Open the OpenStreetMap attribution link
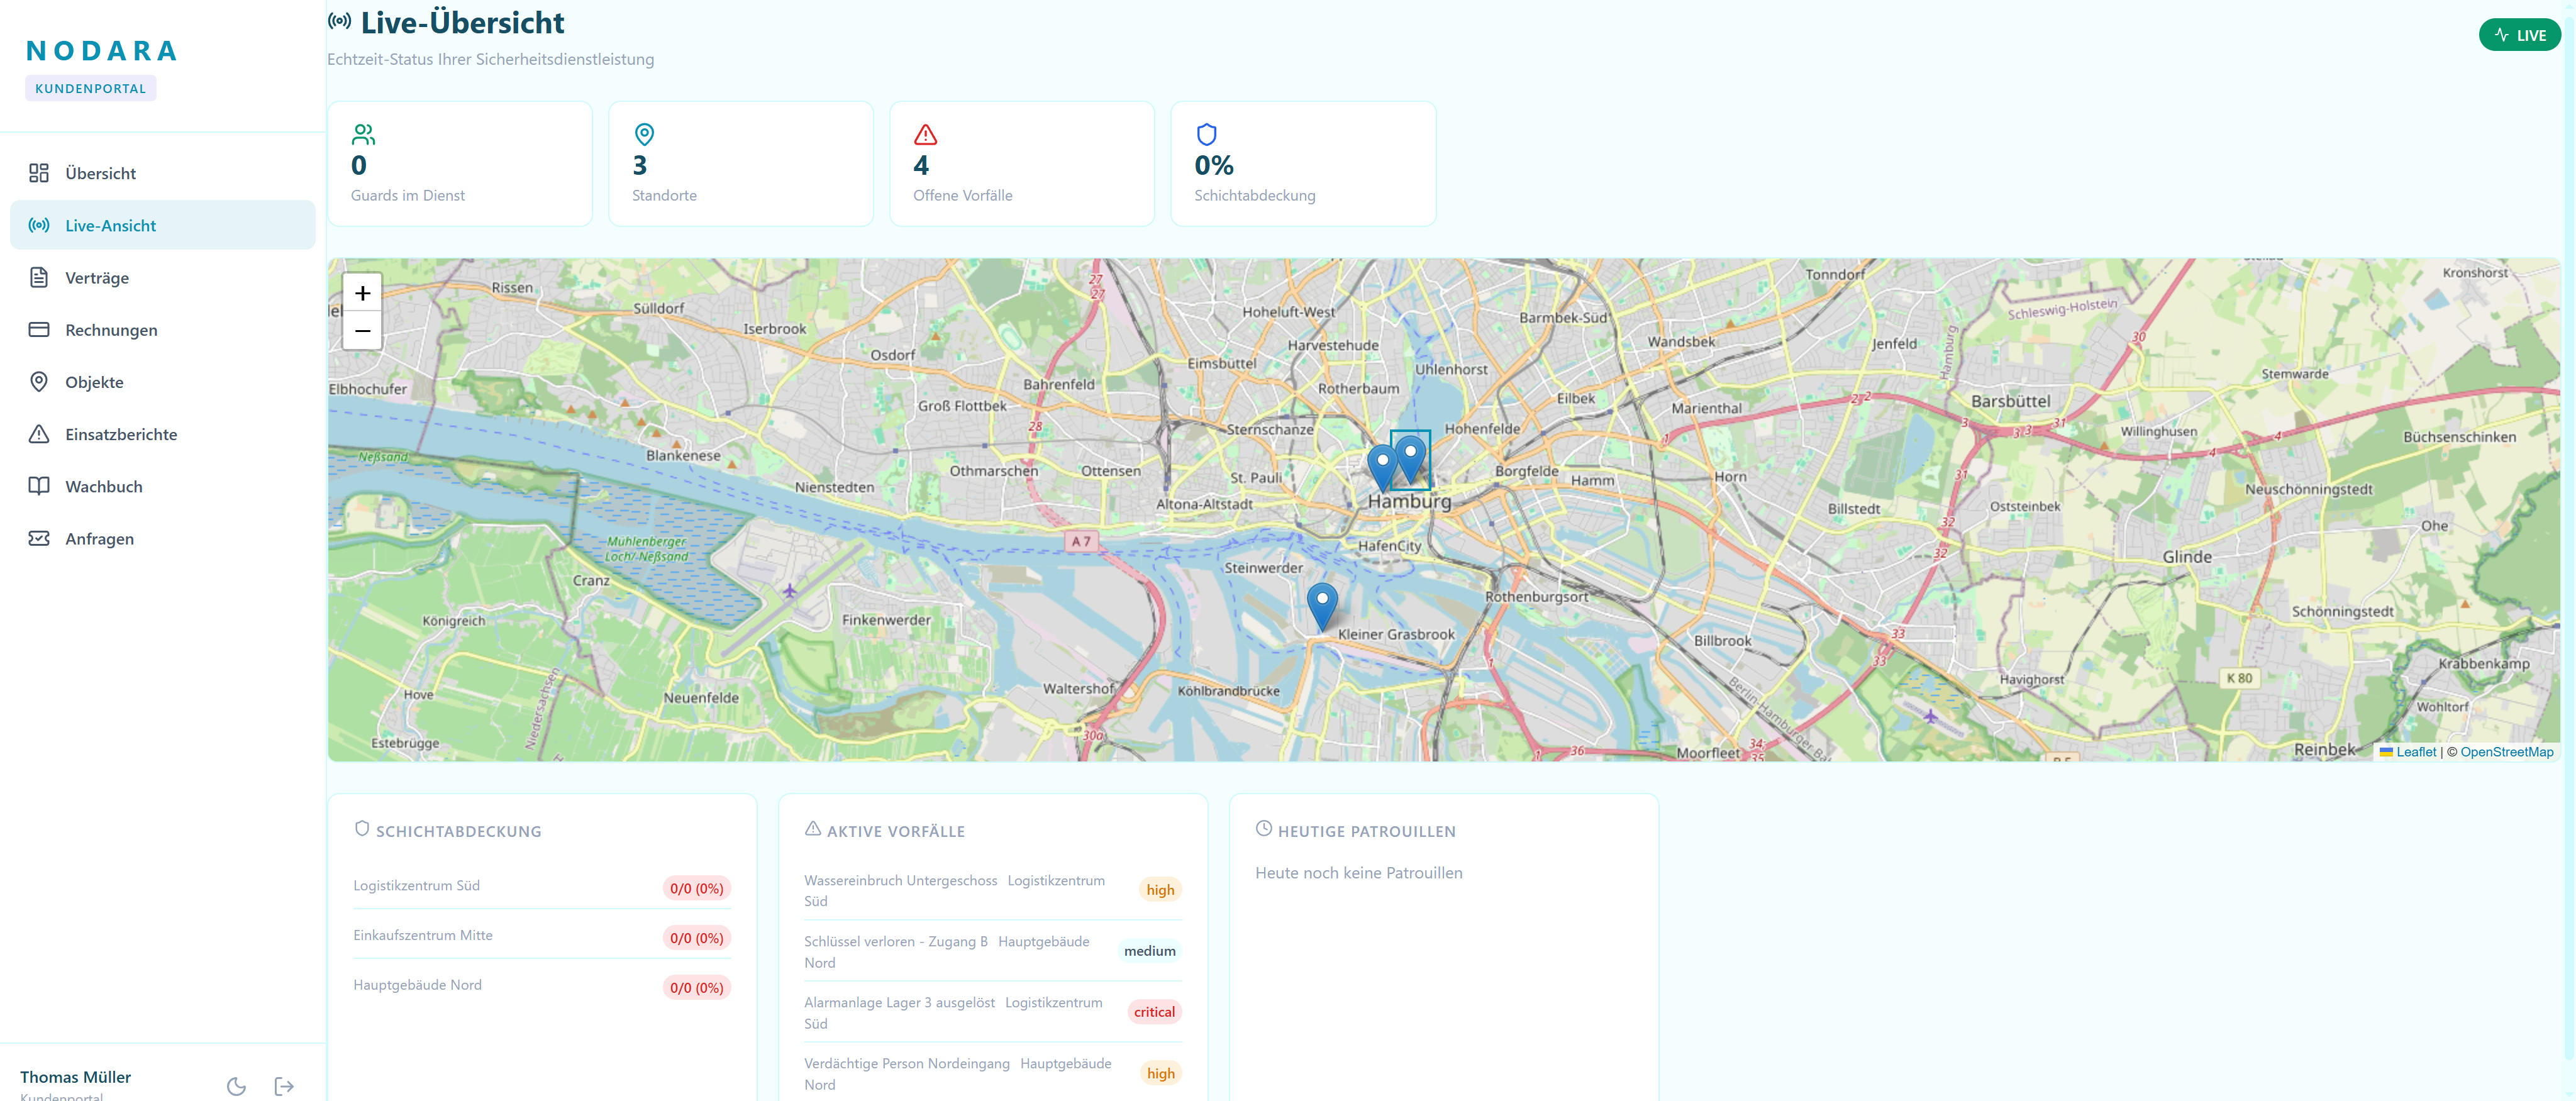 [2507, 752]
